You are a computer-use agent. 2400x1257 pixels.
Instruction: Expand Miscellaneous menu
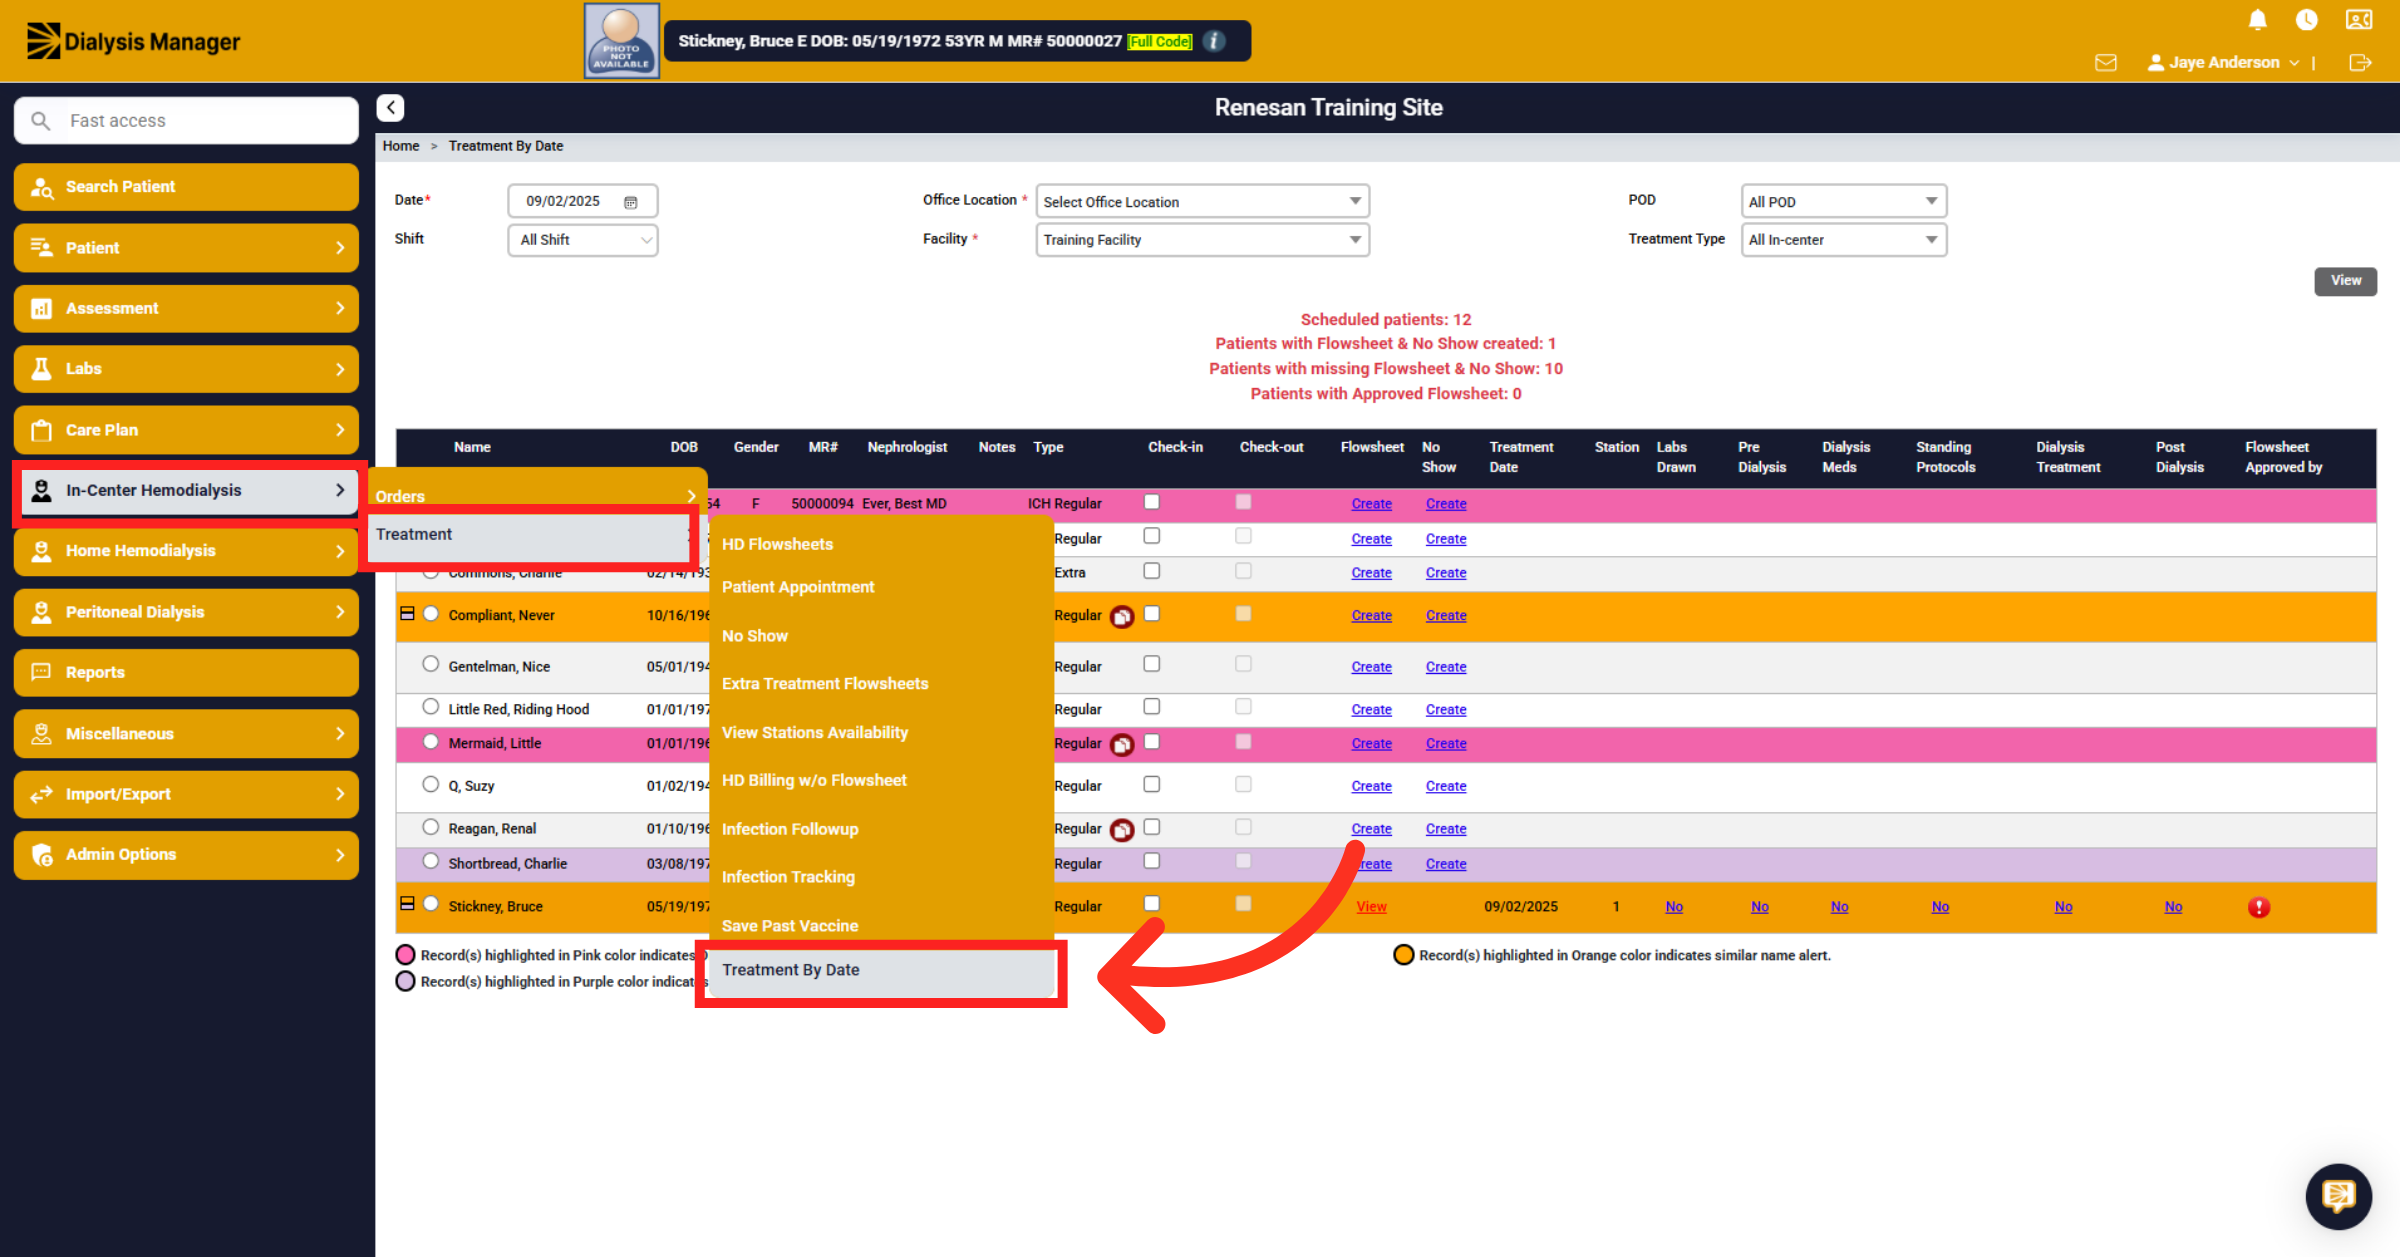coord(186,734)
